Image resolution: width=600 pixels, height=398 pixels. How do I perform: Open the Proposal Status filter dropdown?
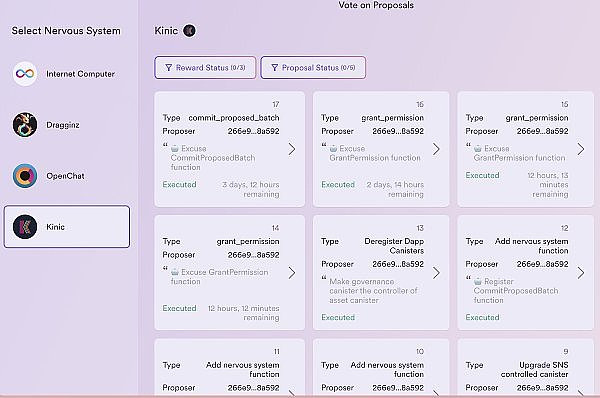(313, 68)
